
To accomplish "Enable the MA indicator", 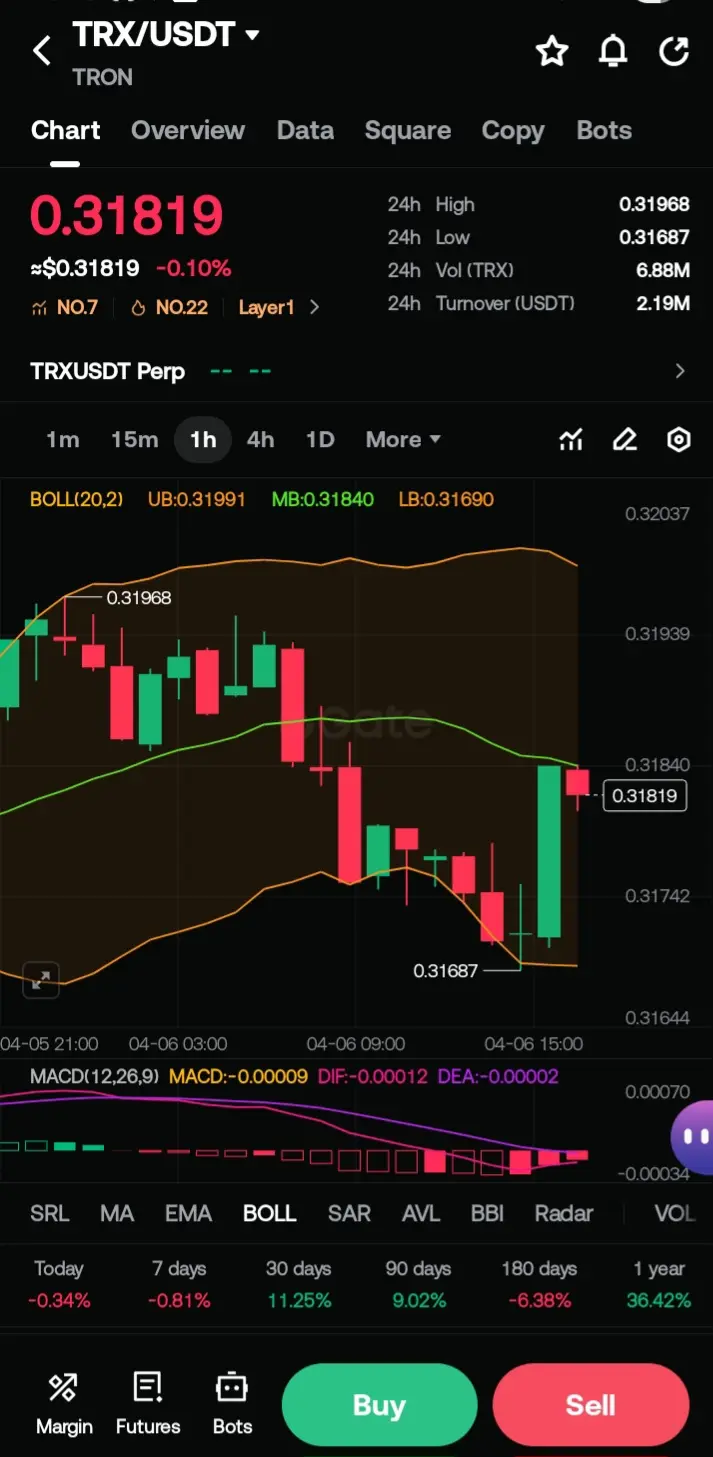I will [117, 1214].
